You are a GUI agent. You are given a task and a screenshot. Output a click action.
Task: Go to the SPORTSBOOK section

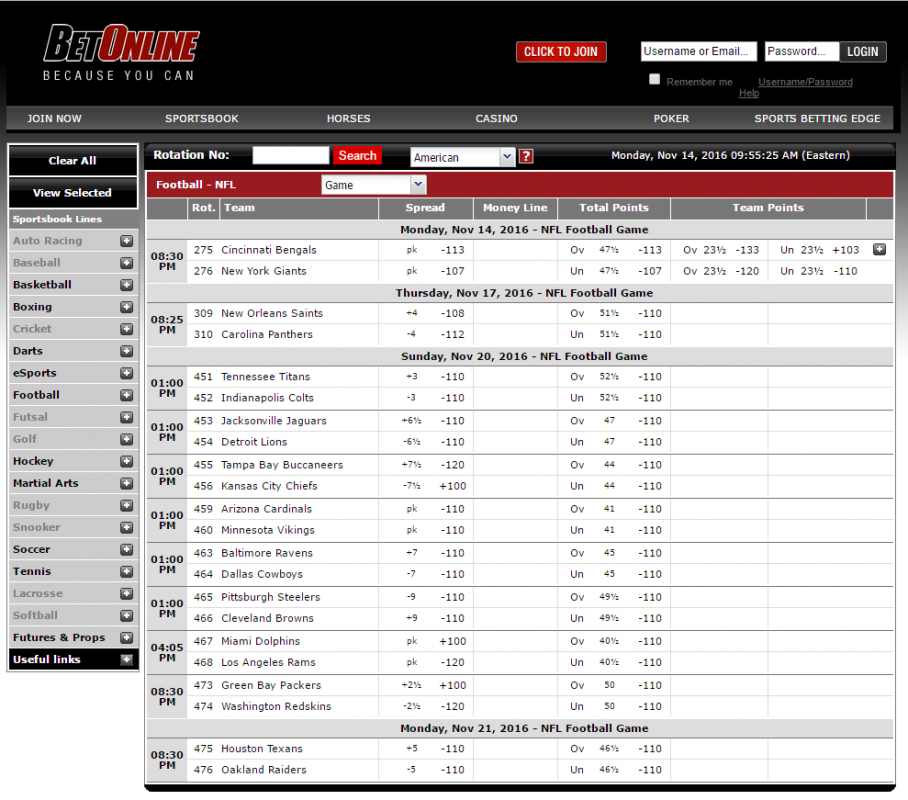[x=202, y=119]
